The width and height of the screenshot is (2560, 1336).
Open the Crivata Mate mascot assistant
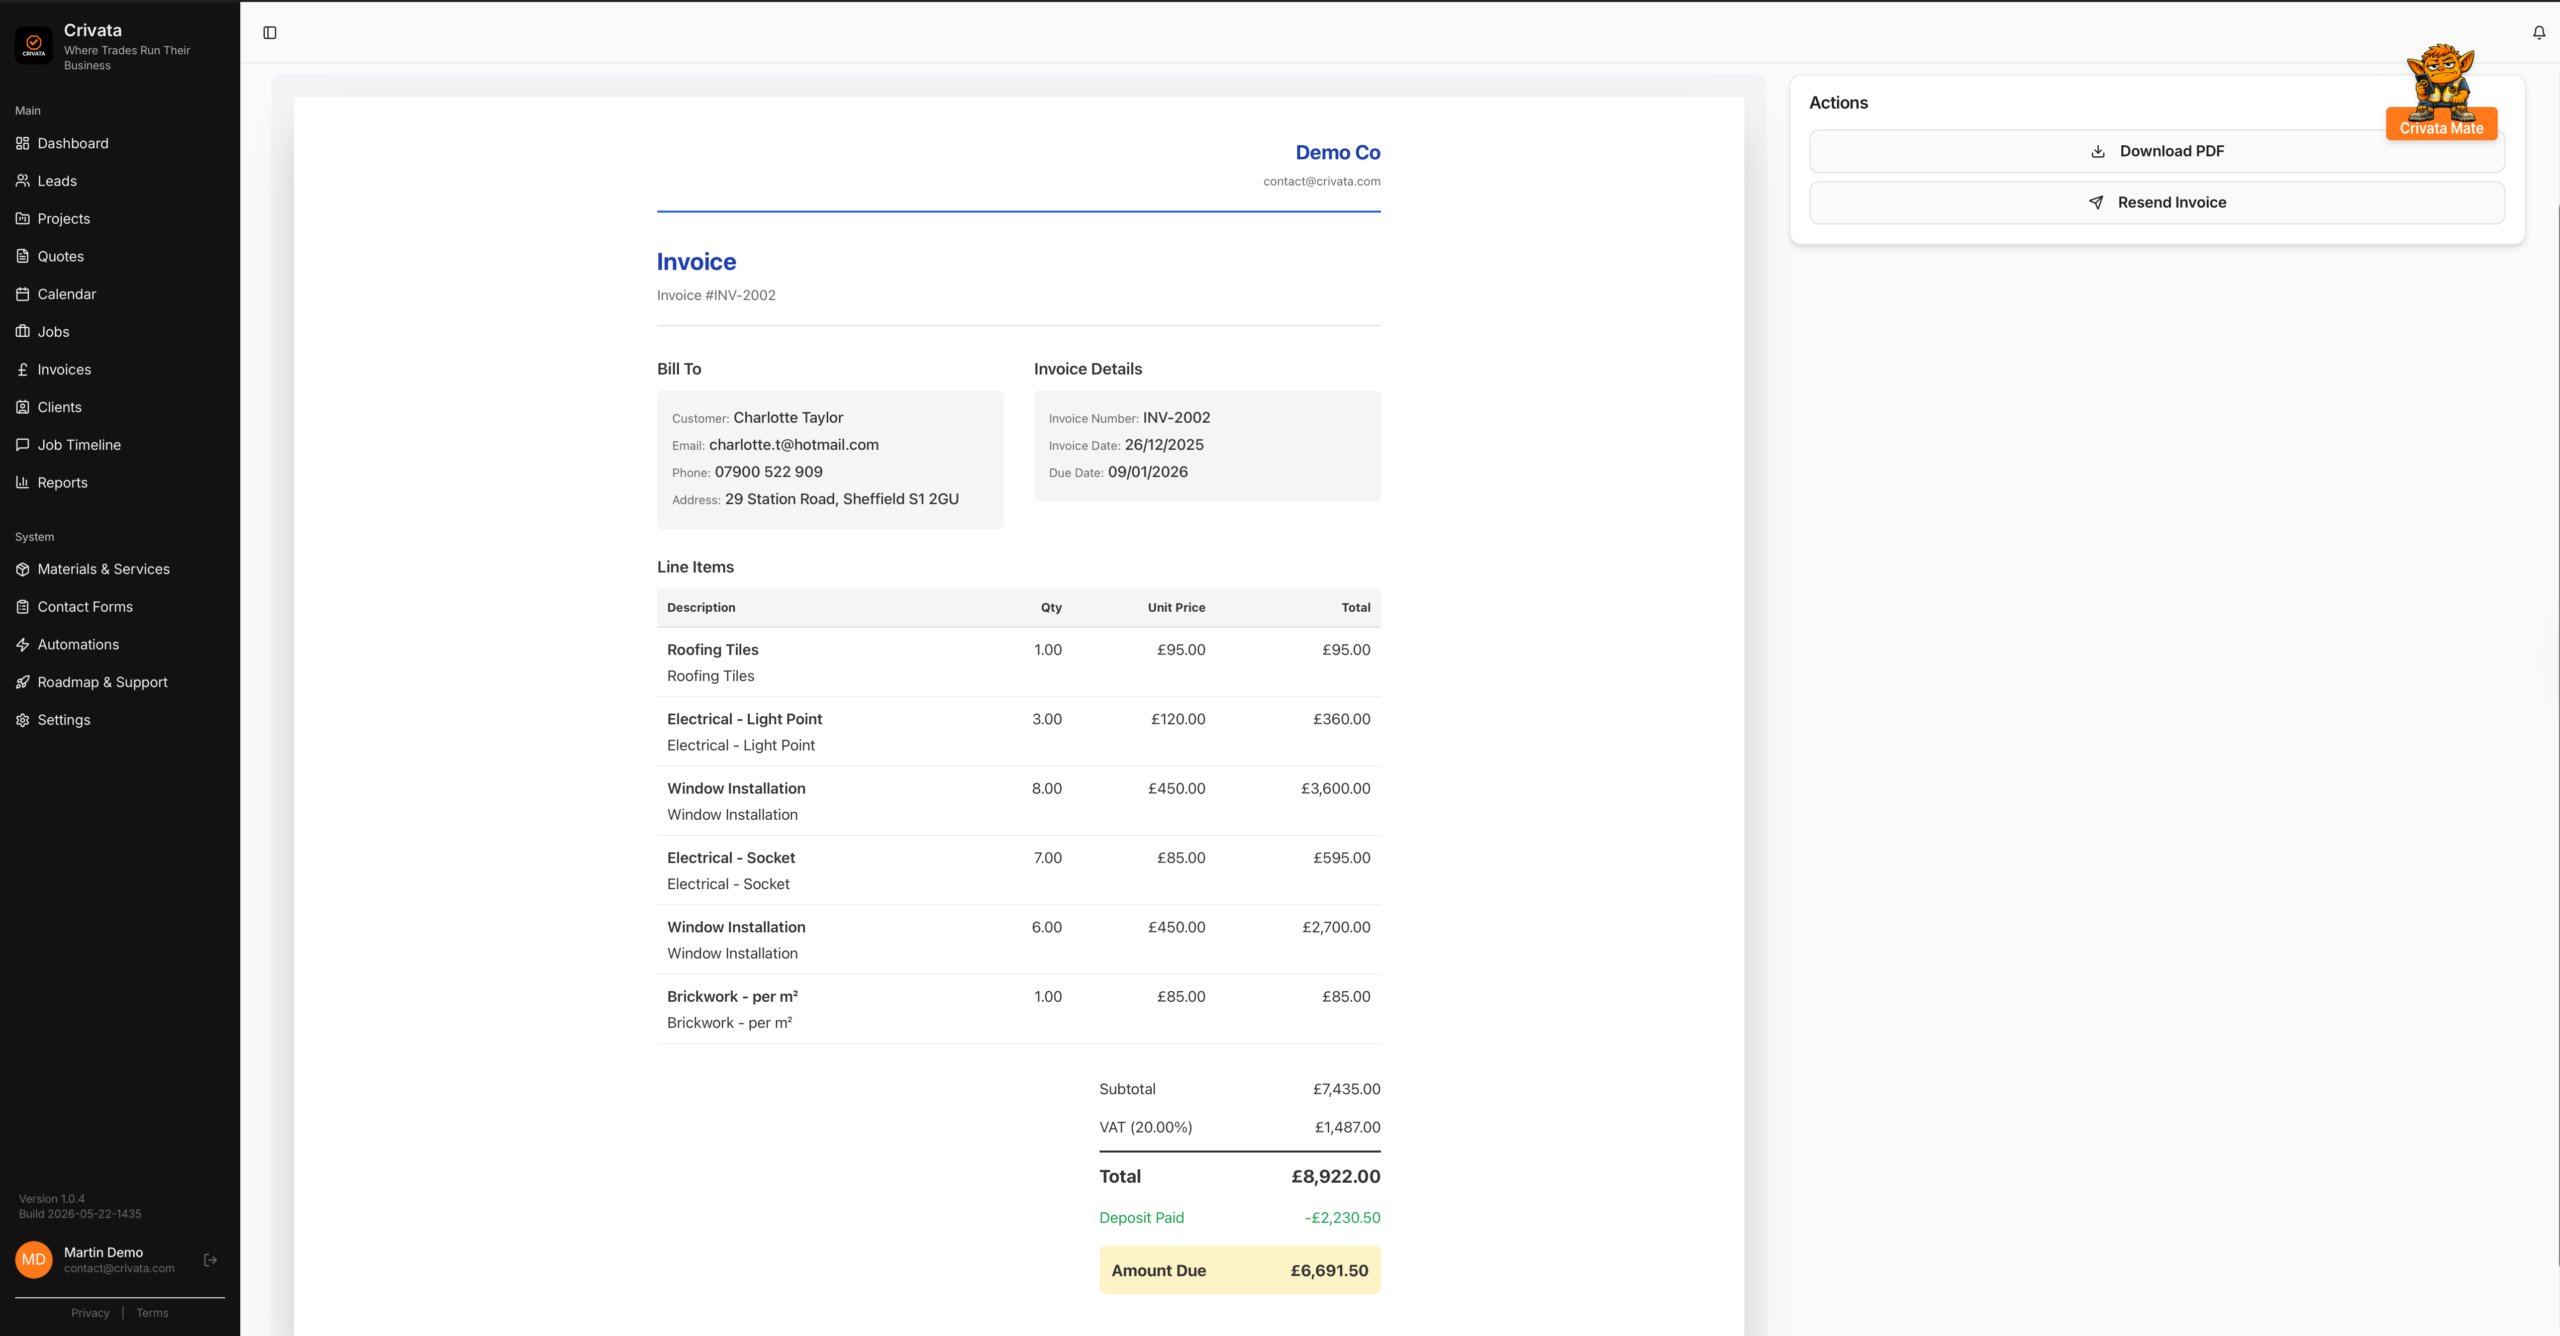[2441, 92]
